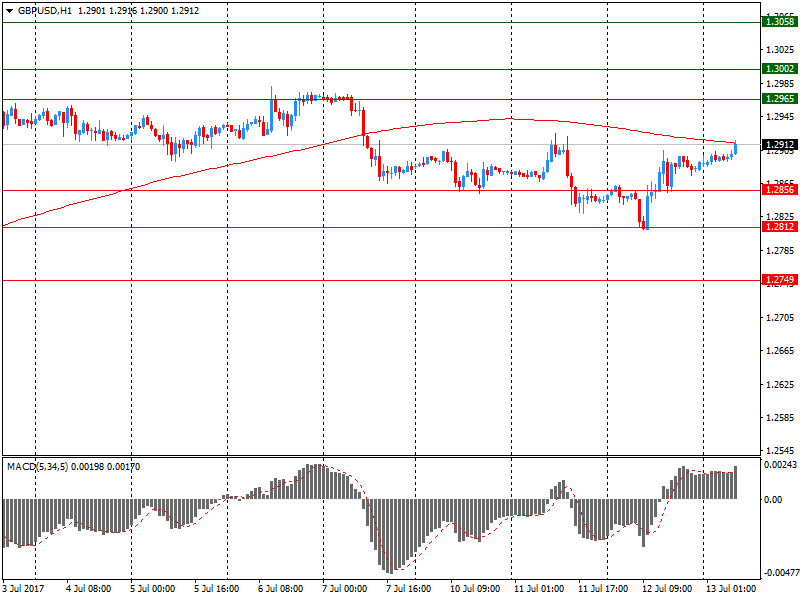The image size is (800, 600).
Task: Select the 1.2545 price scale value
Action: 780,451
